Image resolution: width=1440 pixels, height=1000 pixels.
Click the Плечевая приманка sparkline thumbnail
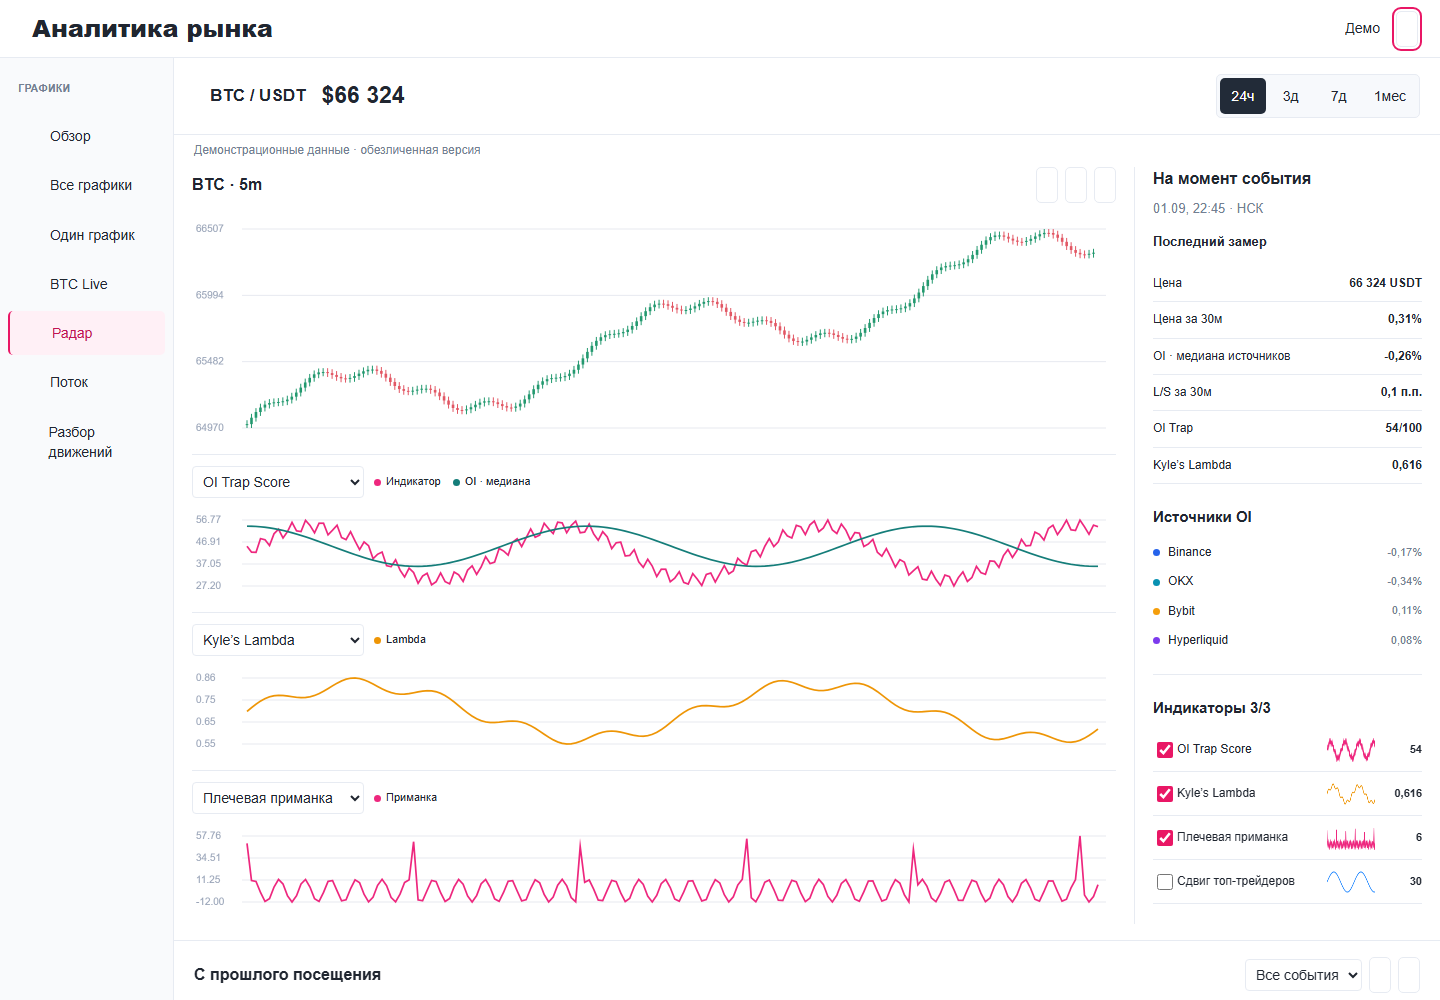pyautogui.click(x=1351, y=837)
